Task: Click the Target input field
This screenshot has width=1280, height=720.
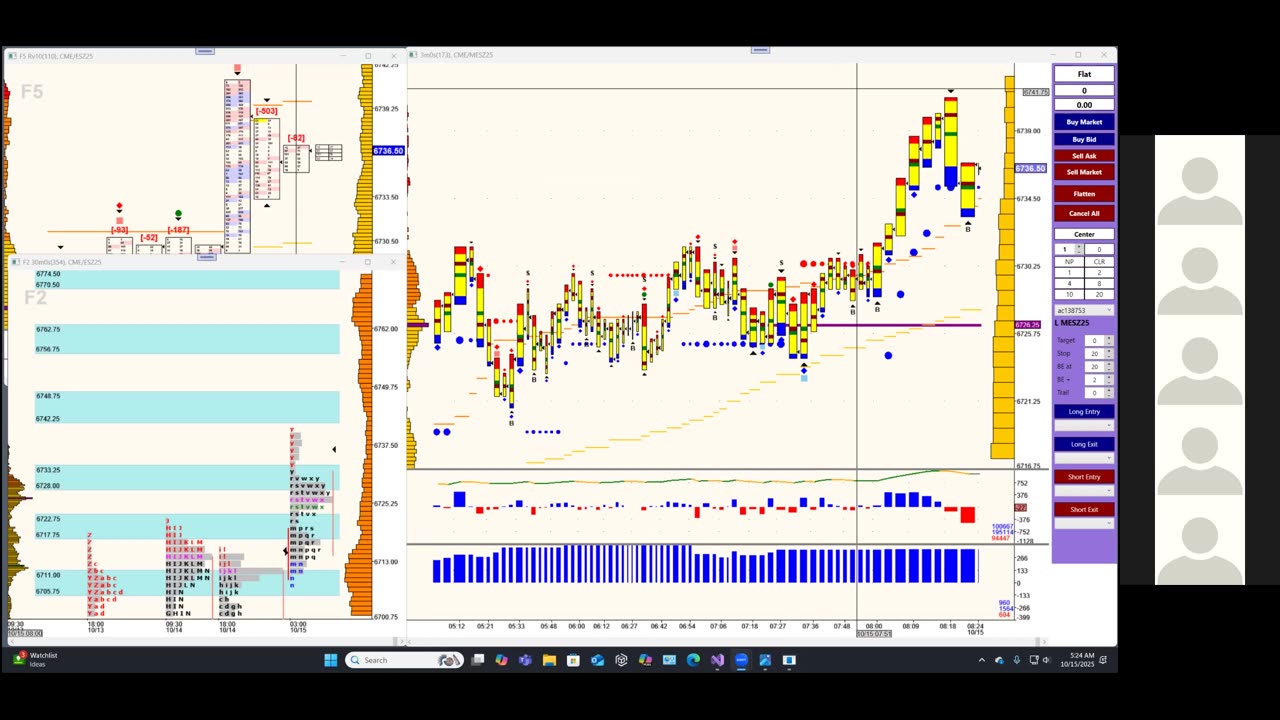Action: (1094, 341)
